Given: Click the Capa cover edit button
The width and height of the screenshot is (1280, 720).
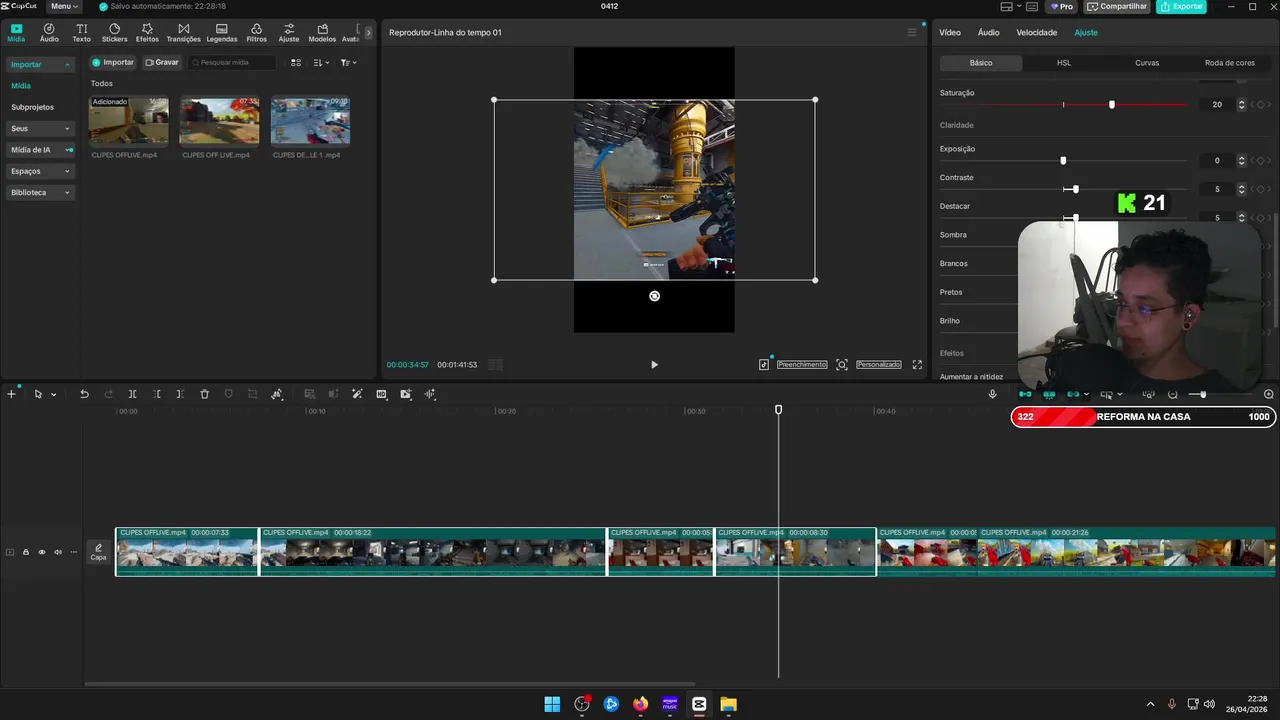Looking at the screenshot, I should click(98, 552).
